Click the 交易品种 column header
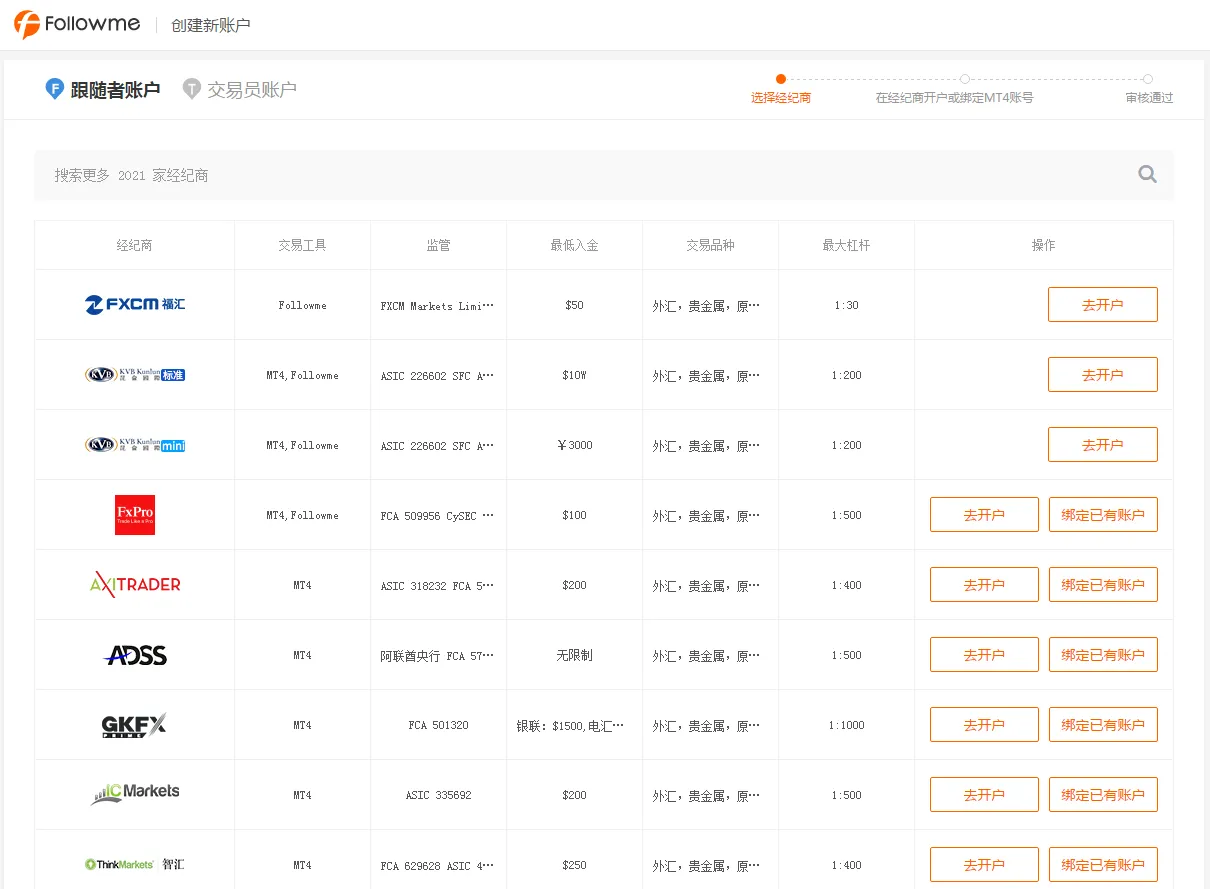Screen dimensions: 1210x889 coord(710,245)
